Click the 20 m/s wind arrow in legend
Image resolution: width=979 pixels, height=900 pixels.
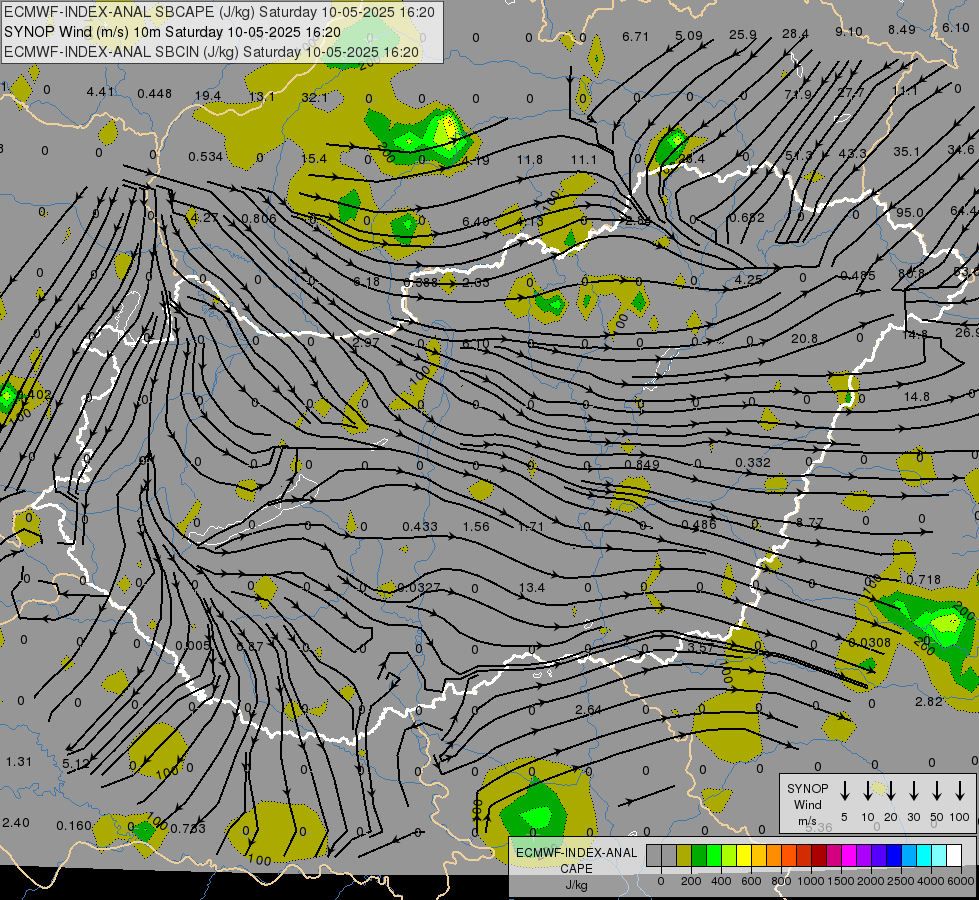pyautogui.click(x=890, y=791)
